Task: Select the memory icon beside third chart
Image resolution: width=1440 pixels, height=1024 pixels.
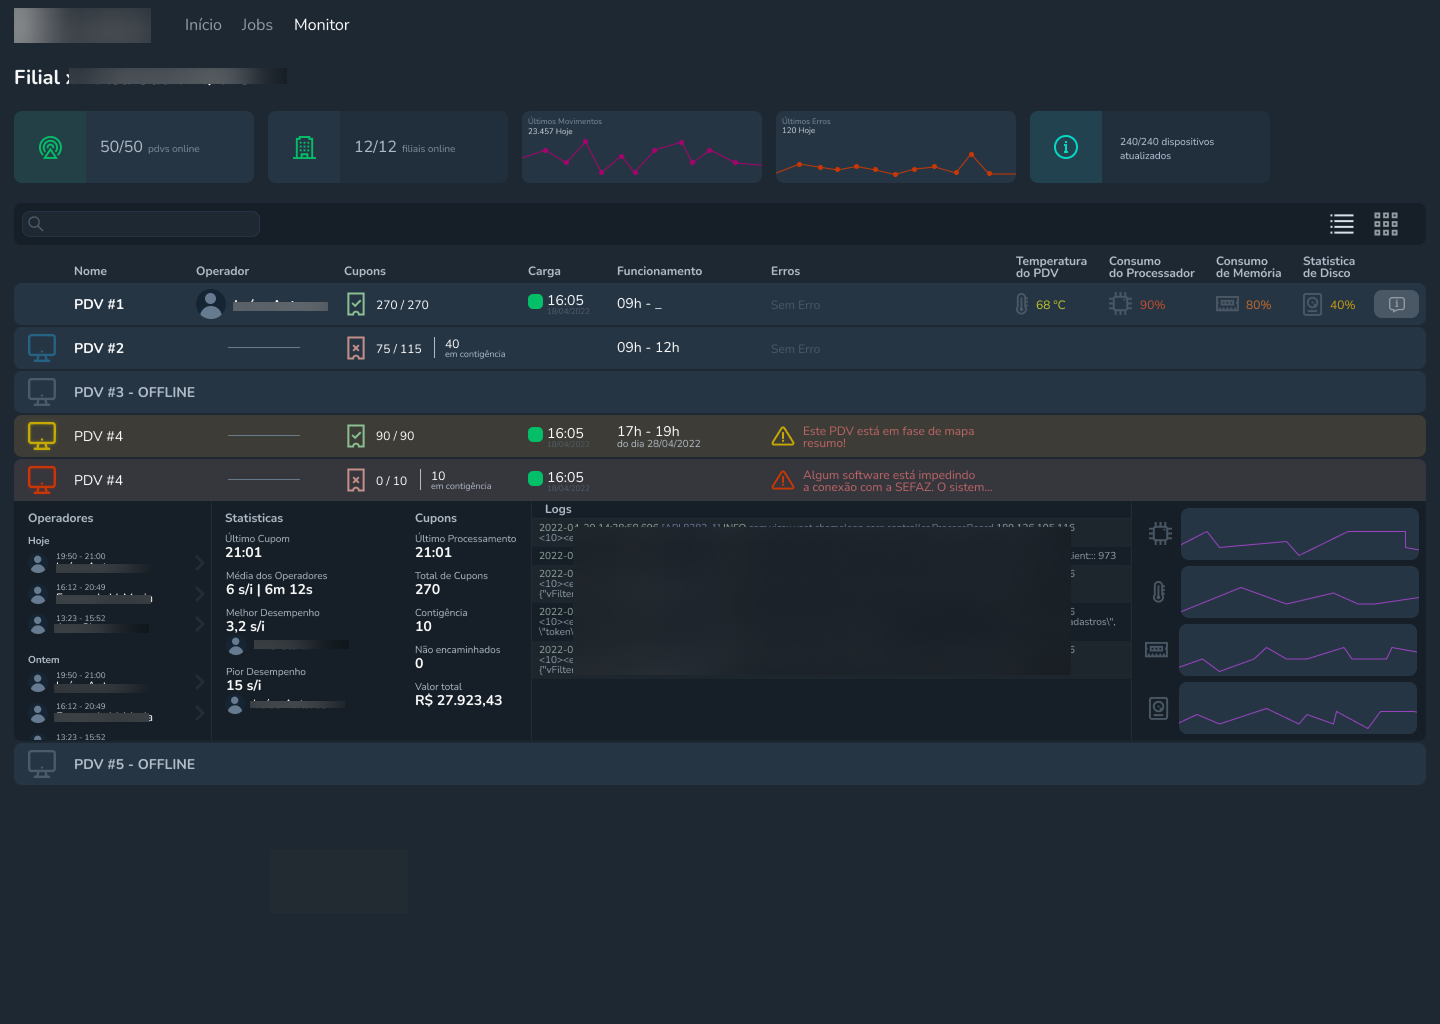Action: pyautogui.click(x=1156, y=650)
